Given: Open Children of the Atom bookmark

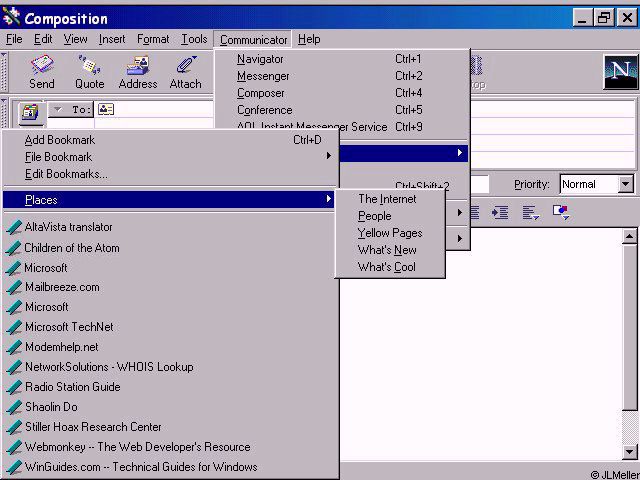Looking at the screenshot, I should [x=171, y=248].
